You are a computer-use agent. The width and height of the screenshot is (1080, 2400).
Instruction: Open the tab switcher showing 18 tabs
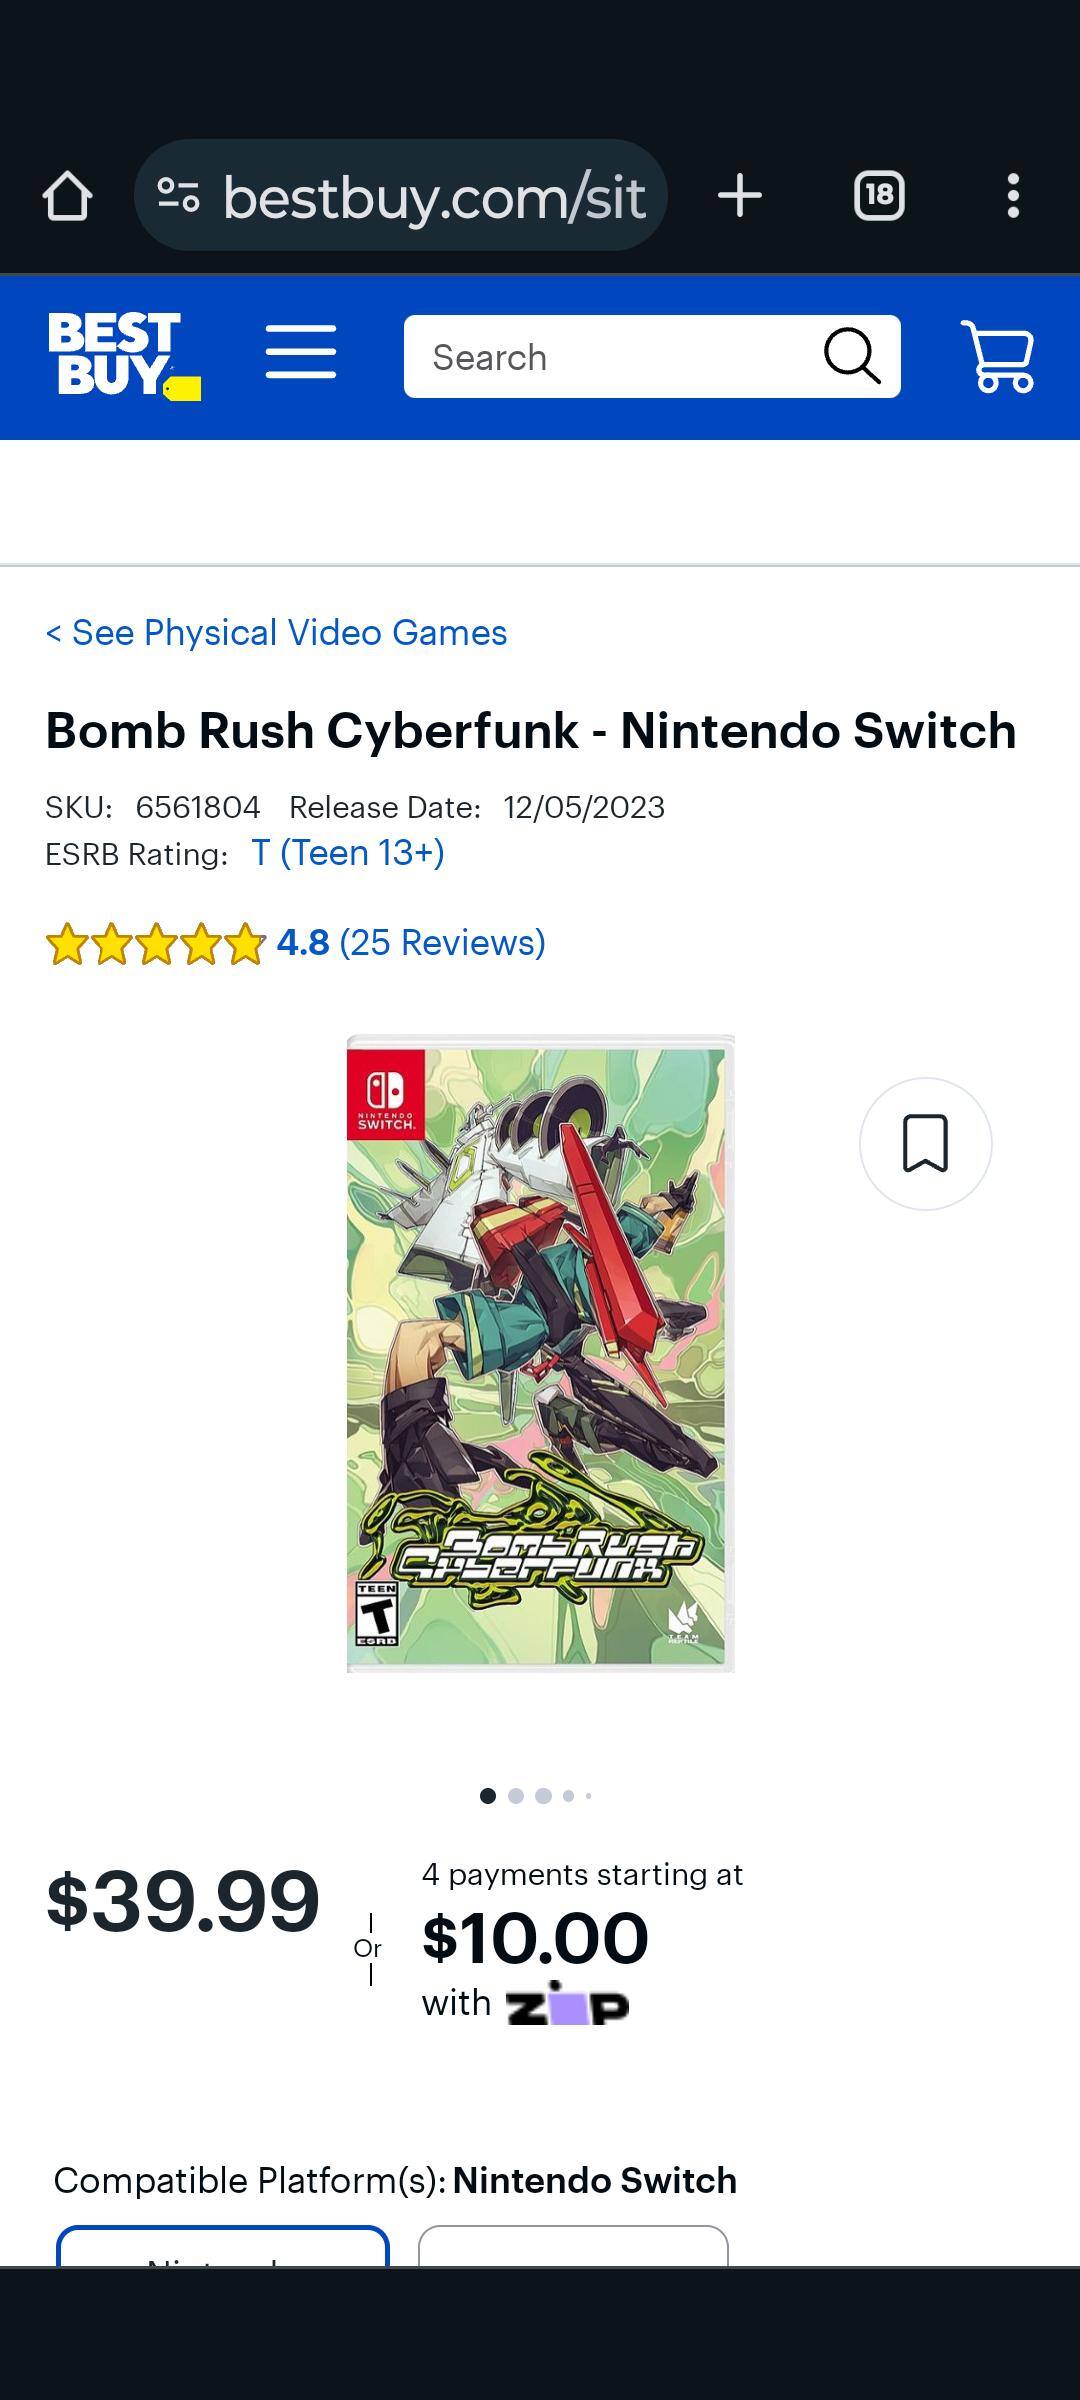coord(879,196)
